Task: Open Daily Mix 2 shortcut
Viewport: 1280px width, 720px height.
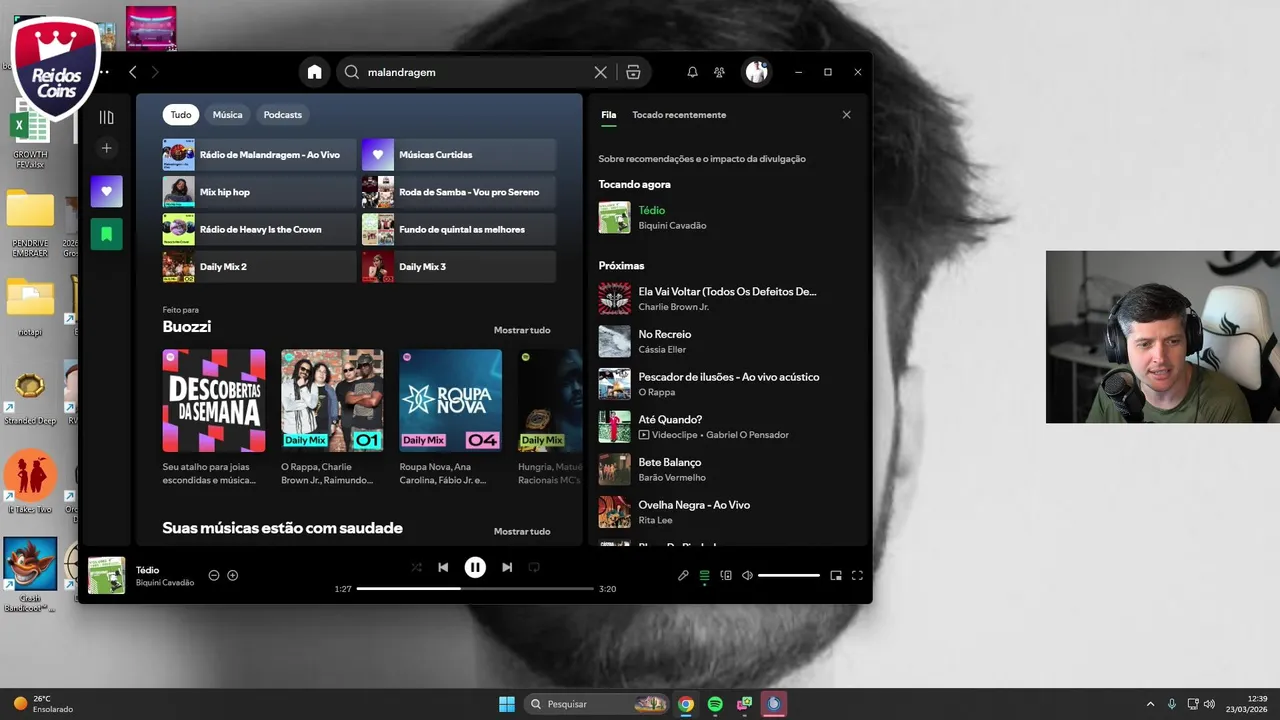Action: click(x=259, y=267)
